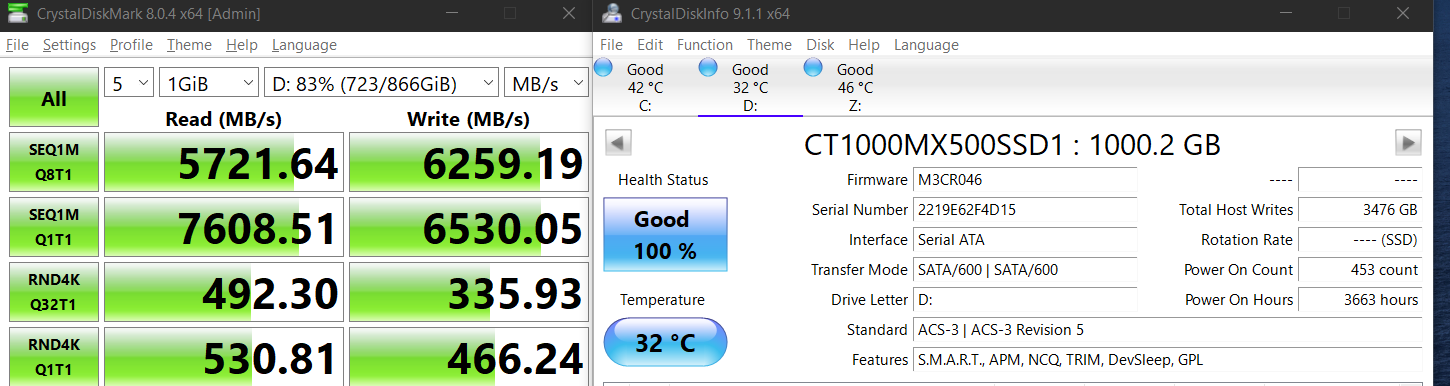Open Theme menu in CrystalDiskInfo
Screen dimensions: 1450x386
pos(769,45)
